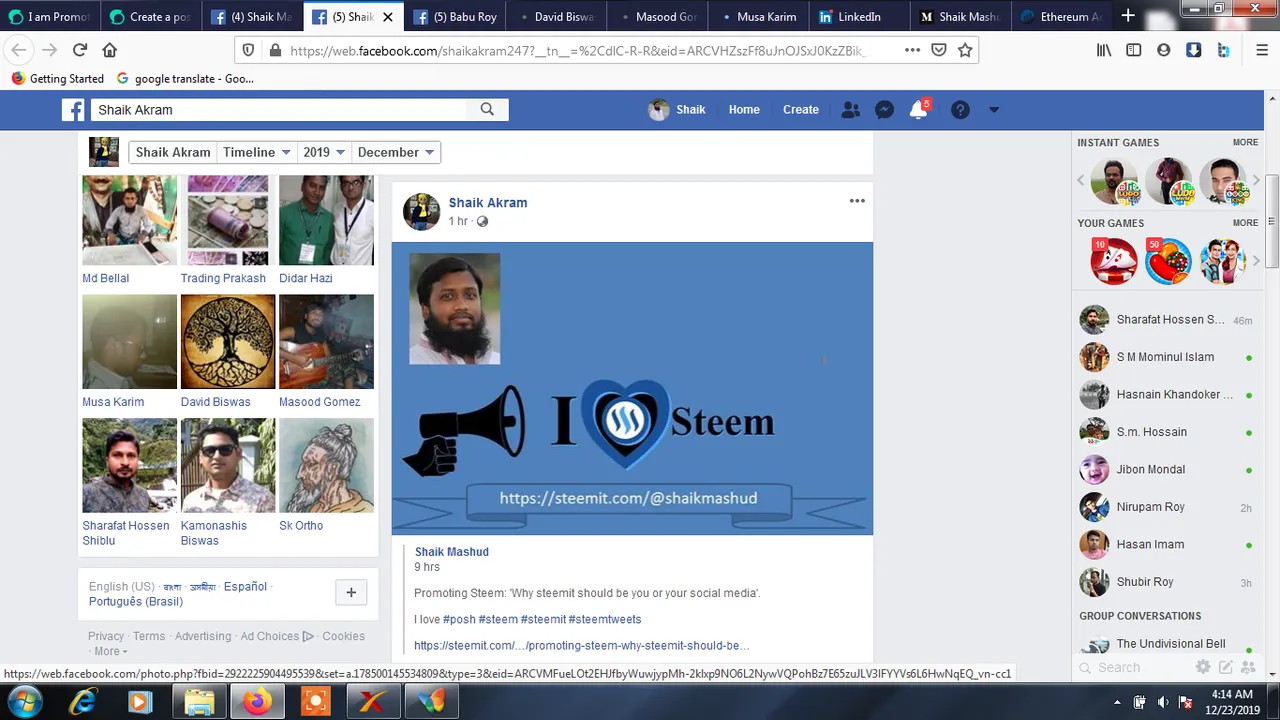The width and height of the screenshot is (1280, 720).
Task: Open Timeline dropdown
Action: pyautogui.click(x=257, y=152)
